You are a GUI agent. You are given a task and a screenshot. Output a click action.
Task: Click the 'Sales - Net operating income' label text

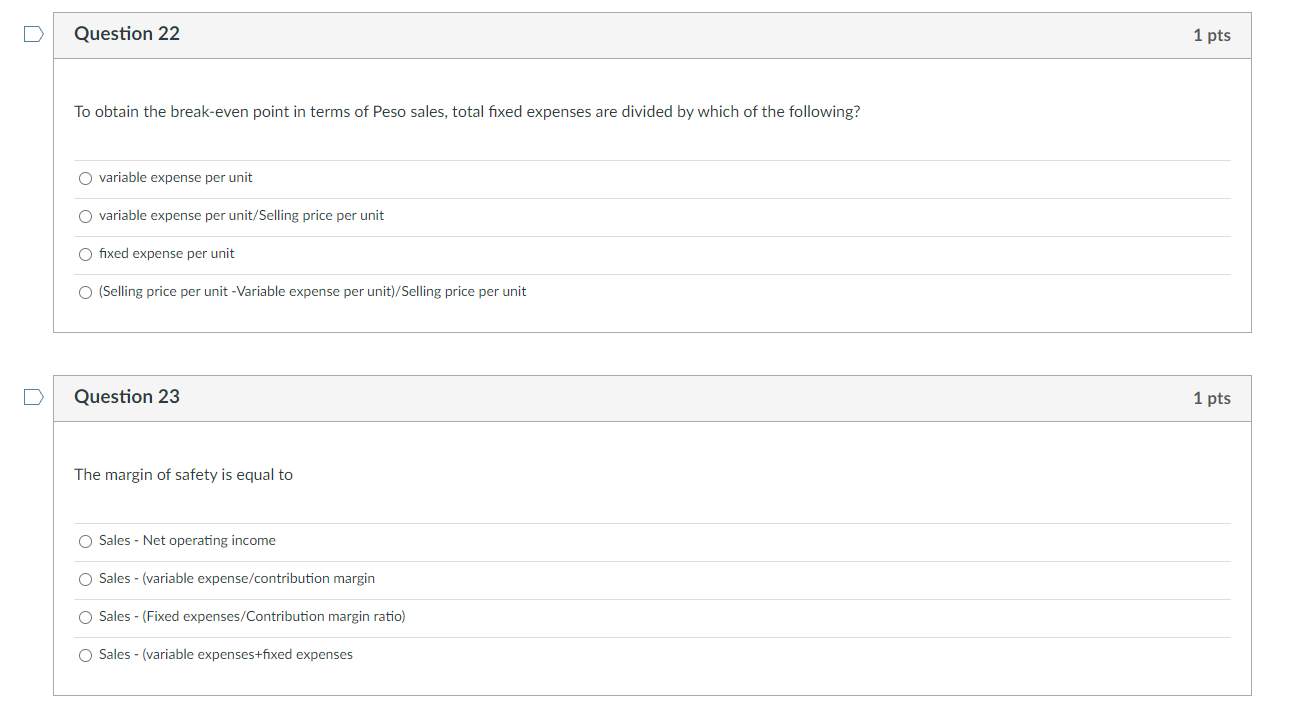pyautogui.click(x=187, y=541)
